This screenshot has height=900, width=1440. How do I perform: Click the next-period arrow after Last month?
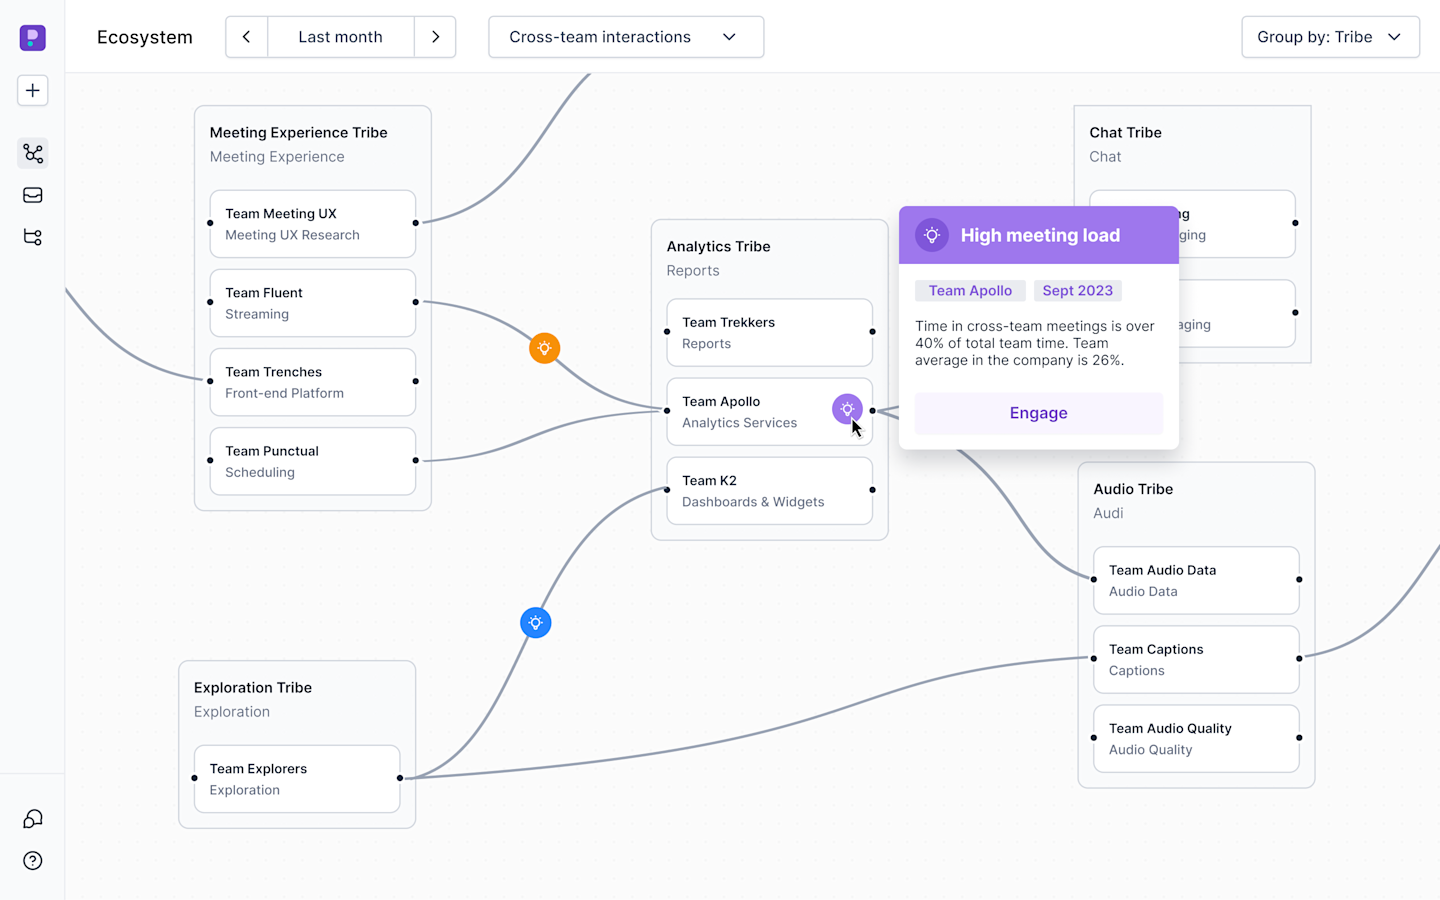(x=435, y=36)
